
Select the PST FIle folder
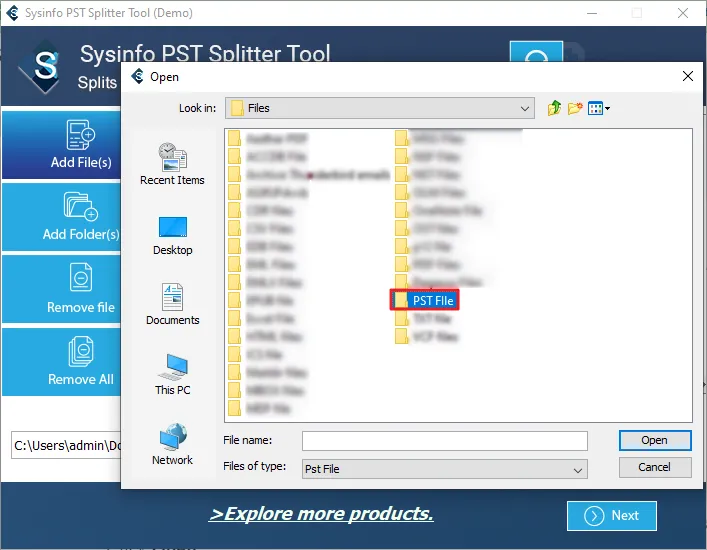coord(424,300)
